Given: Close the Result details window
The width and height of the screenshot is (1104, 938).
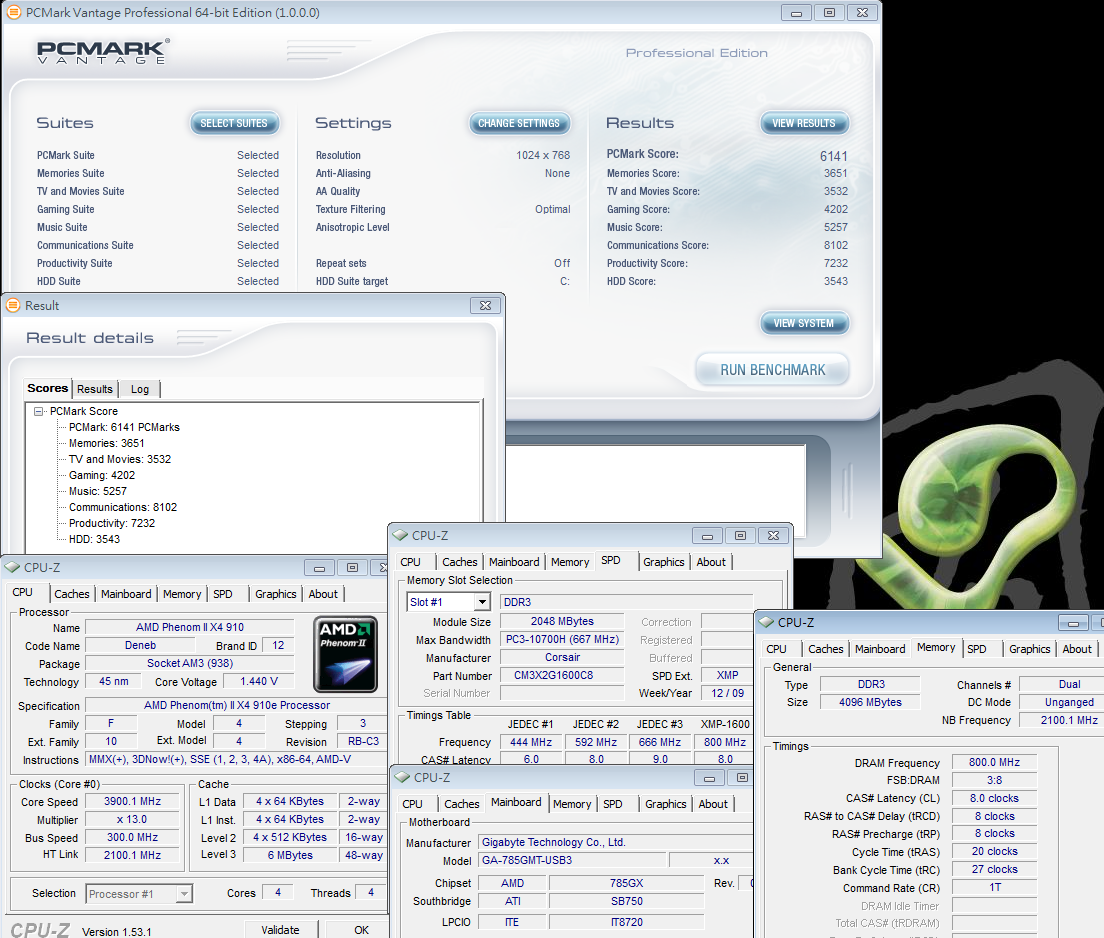Looking at the screenshot, I should coord(486,306).
